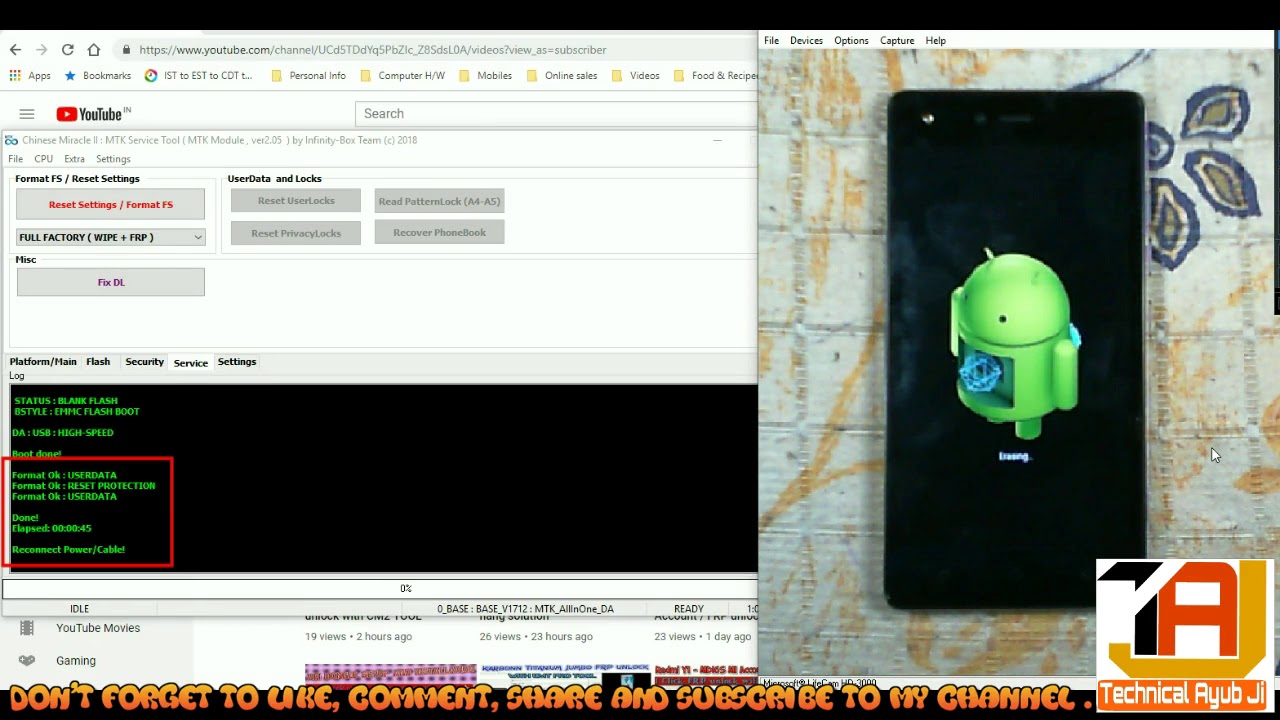Open the CPU menu in the MTK tool
Screen dimensions: 1280x720
[x=43, y=159]
